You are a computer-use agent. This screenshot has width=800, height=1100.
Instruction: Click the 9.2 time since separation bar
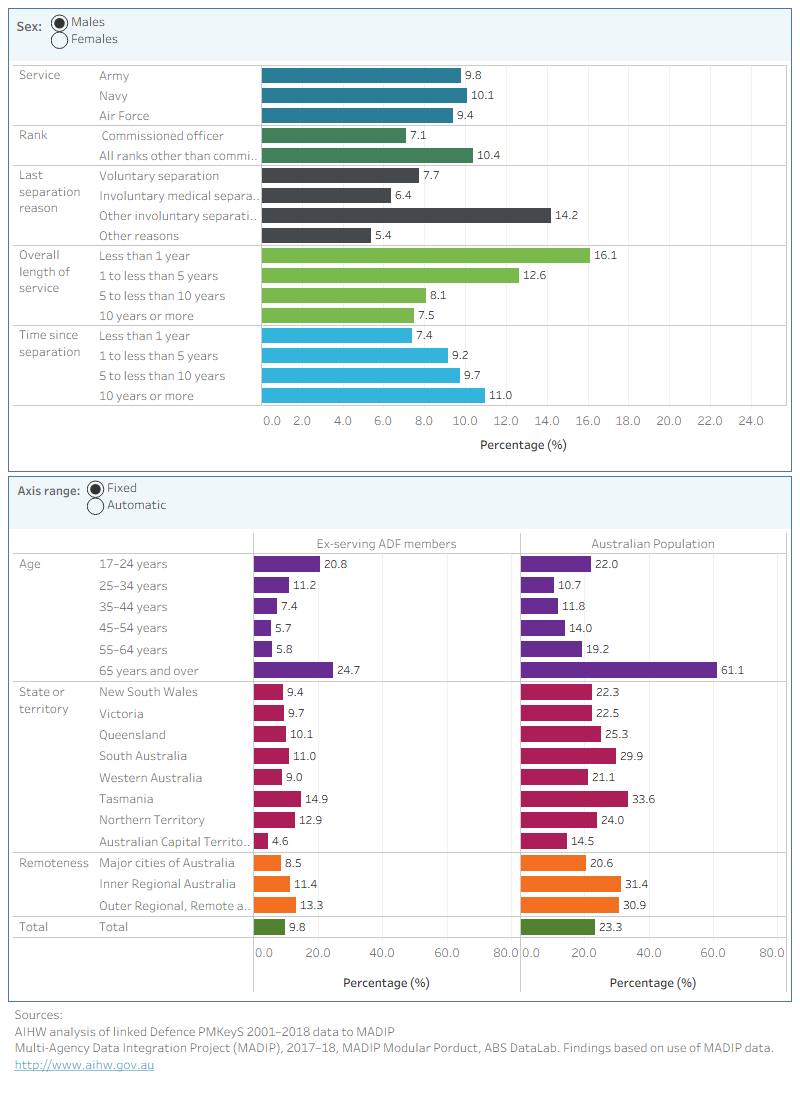coord(354,356)
